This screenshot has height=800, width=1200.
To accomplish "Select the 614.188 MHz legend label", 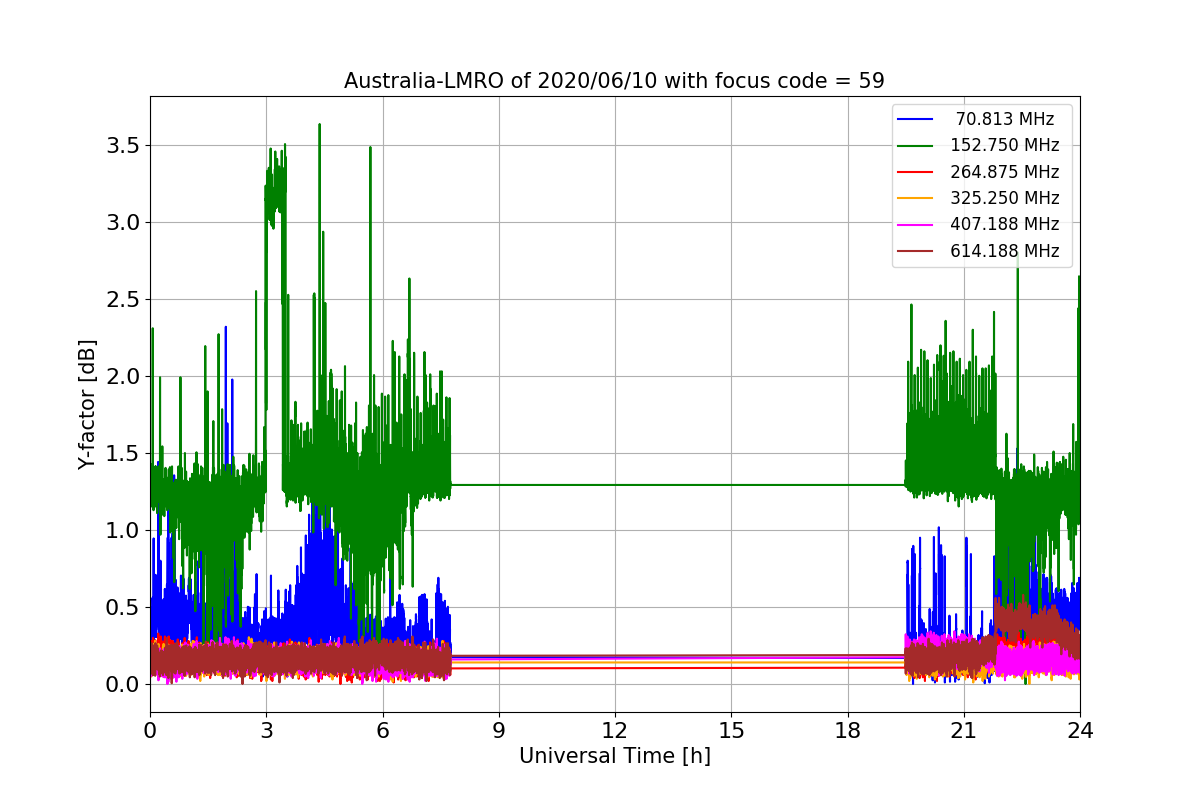I will coord(1005,251).
